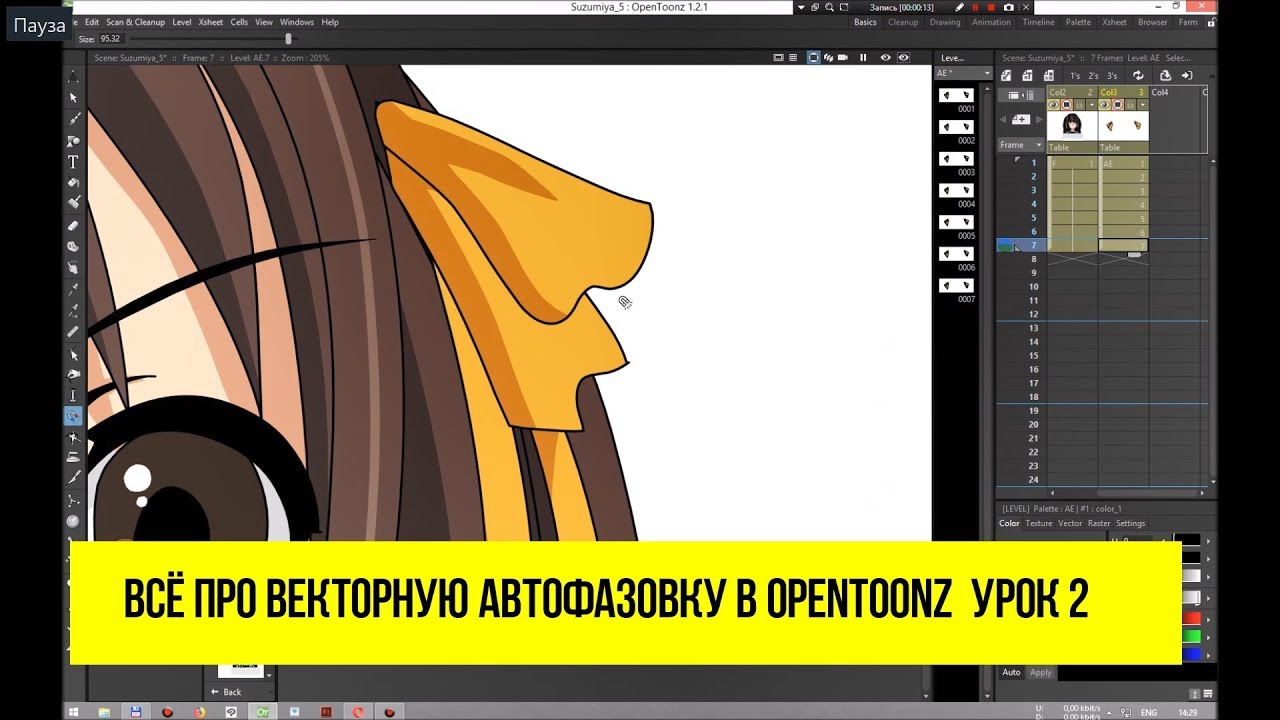Open Col2 column options dropdown arrow
The width and height of the screenshot is (1280, 720).
1091,104
